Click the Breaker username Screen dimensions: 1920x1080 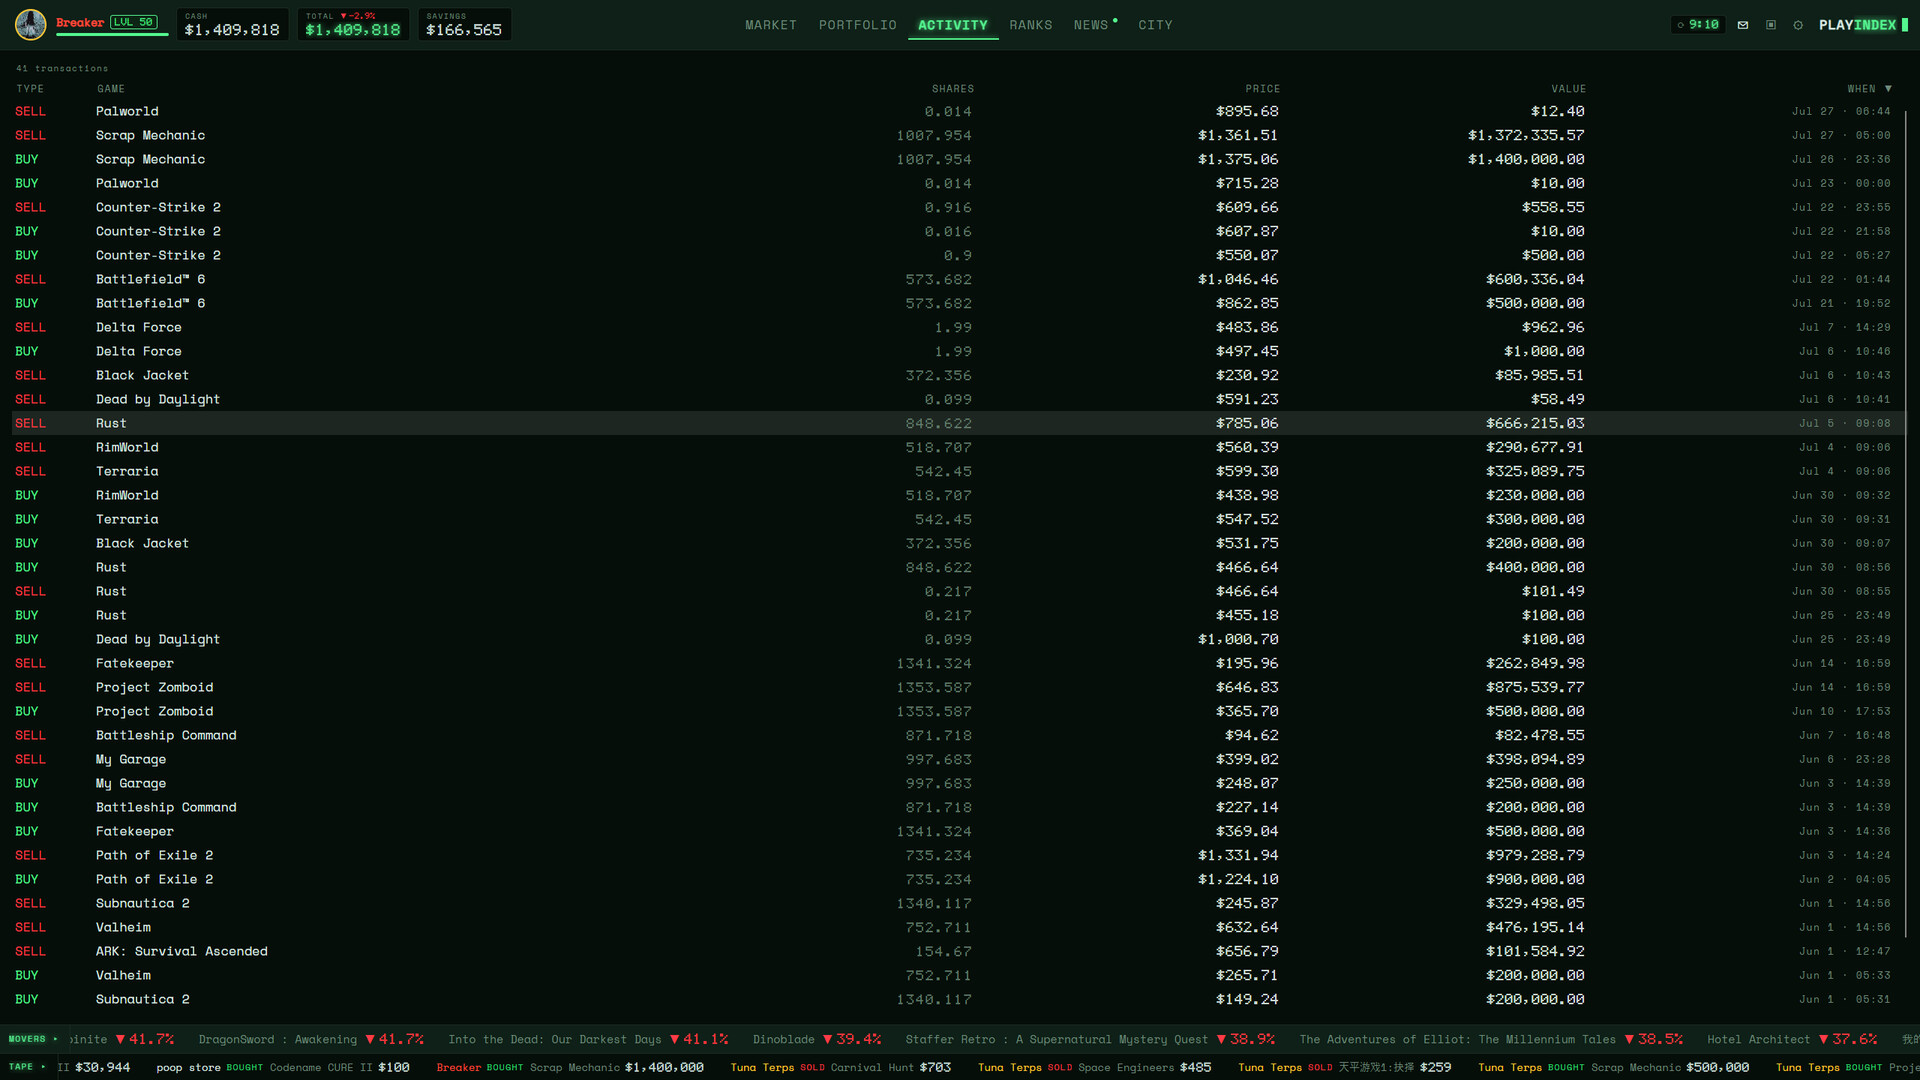[x=80, y=22]
